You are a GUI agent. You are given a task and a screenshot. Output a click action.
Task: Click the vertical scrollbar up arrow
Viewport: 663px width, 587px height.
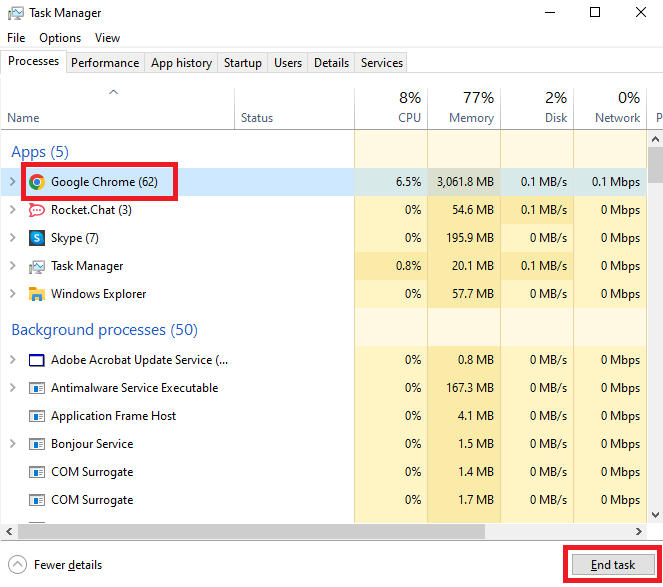pos(655,139)
